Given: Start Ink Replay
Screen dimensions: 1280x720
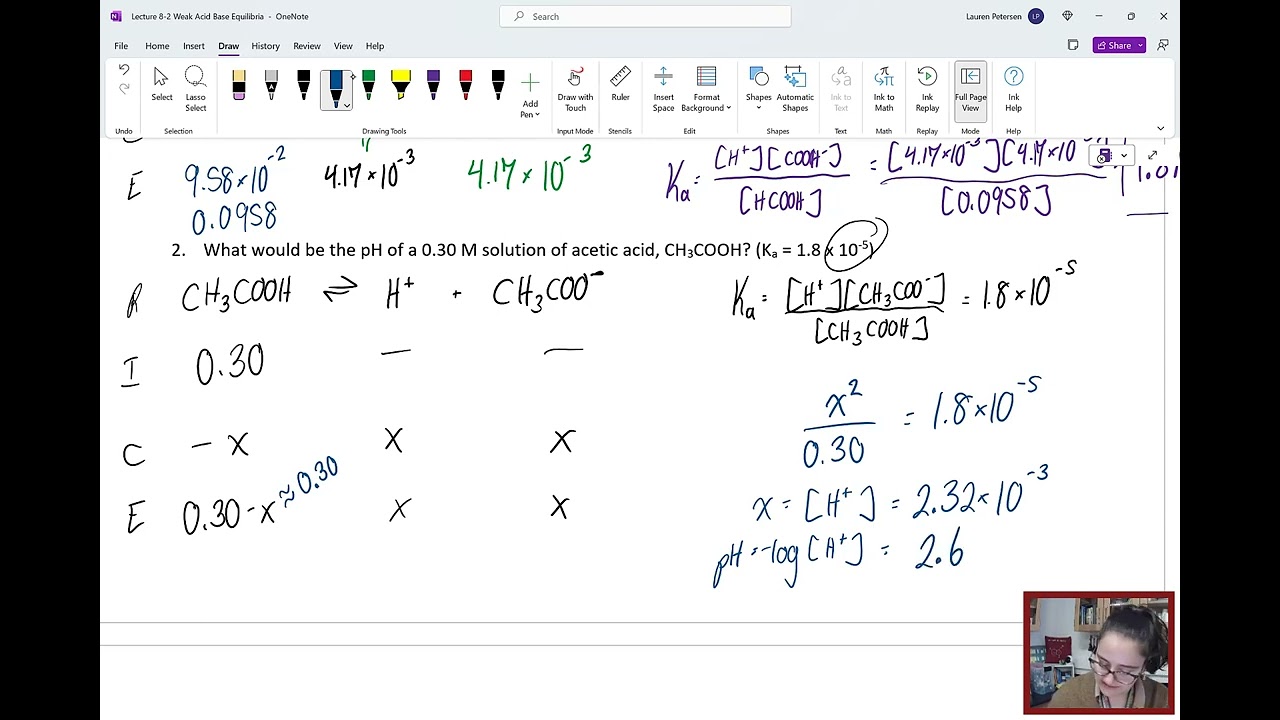Looking at the screenshot, I should pos(927,90).
